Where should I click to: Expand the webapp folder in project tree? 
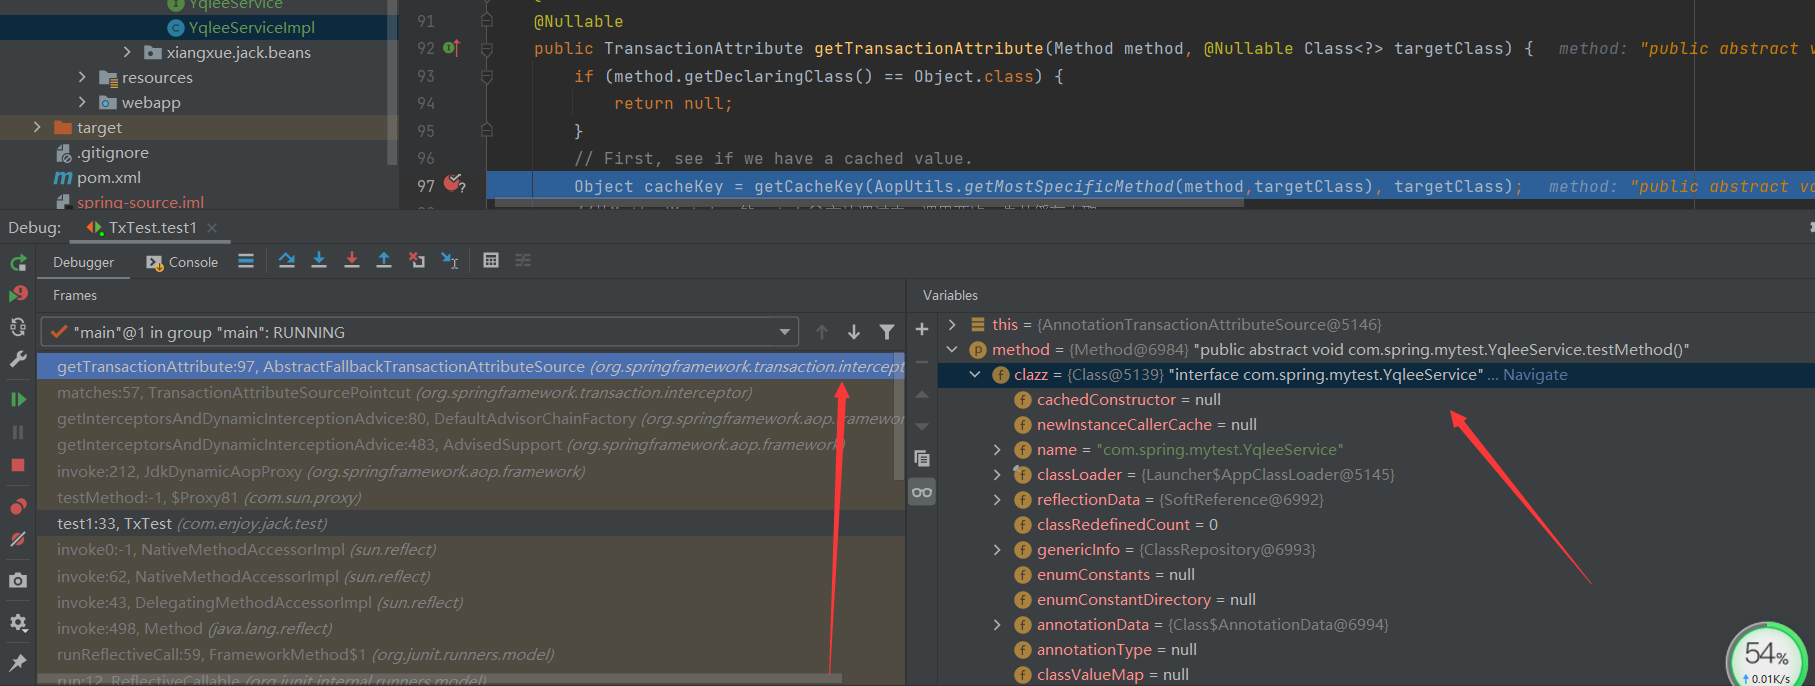tap(82, 102)
